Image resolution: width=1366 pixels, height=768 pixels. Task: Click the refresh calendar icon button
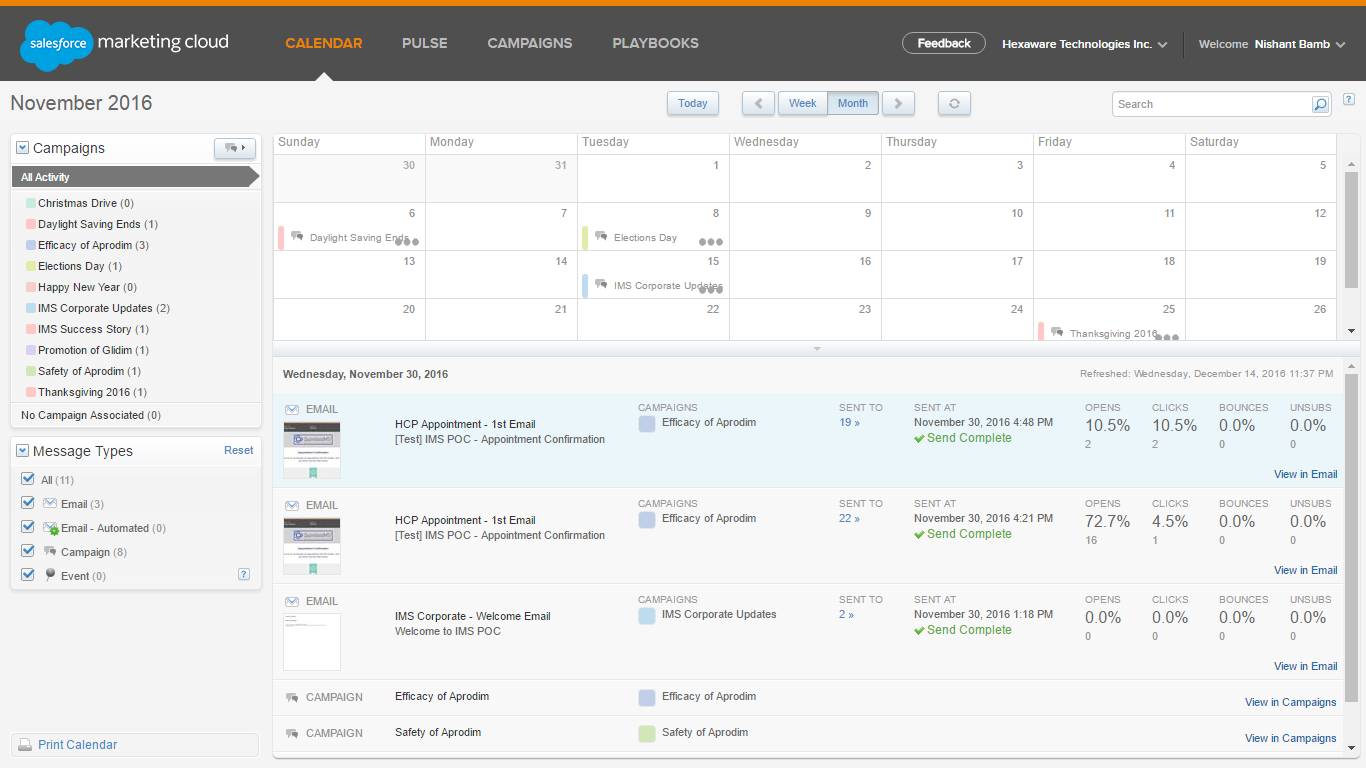point(954,103)
